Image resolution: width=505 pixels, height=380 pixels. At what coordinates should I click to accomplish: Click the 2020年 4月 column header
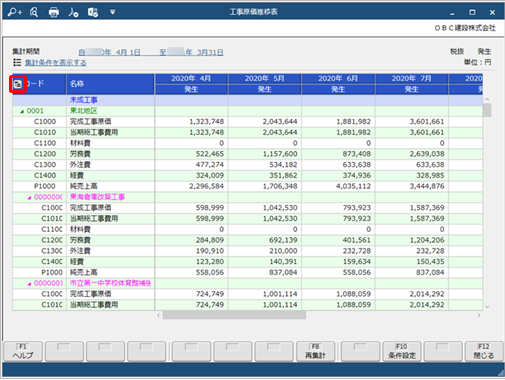click(191, 79)
